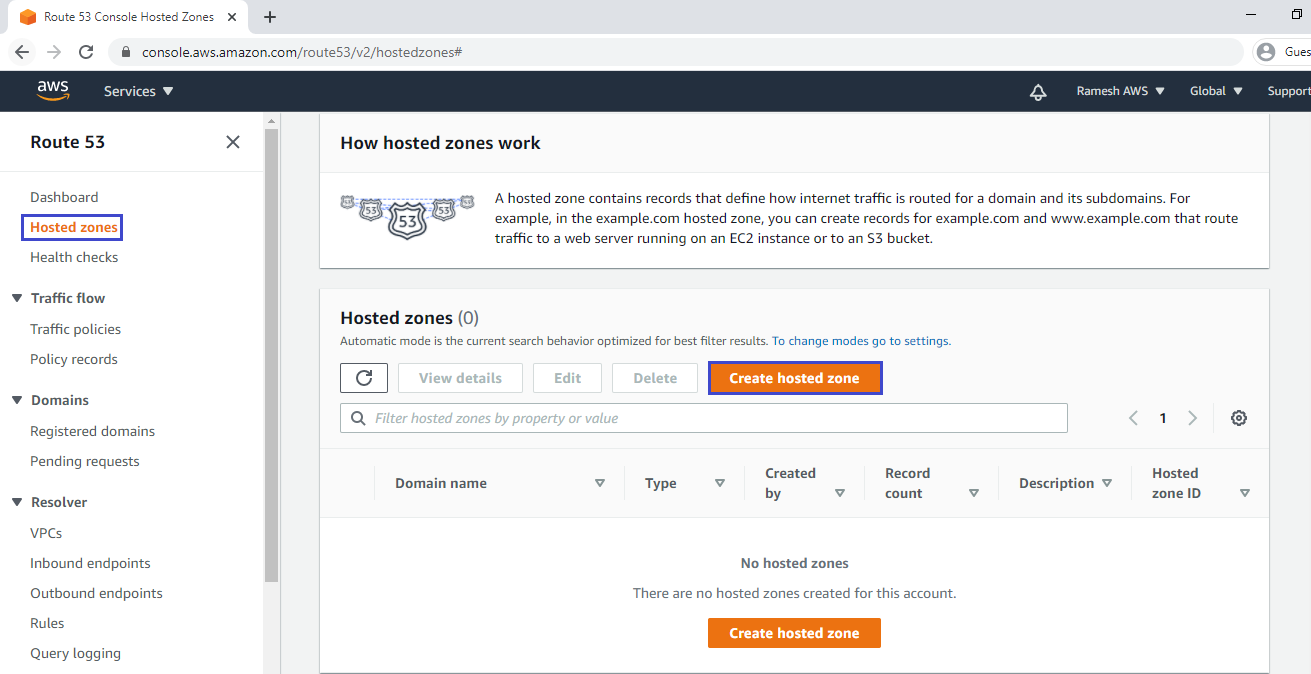The image size is (1311, 674).
Task: Close the Route 53 navigation panel
Action: pos(233,142)
